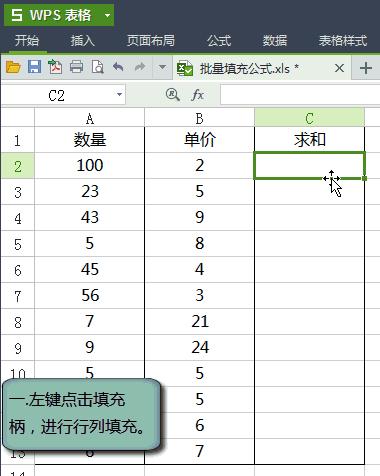
Task: Select cell containing 100
Action: tap(89, 166)
